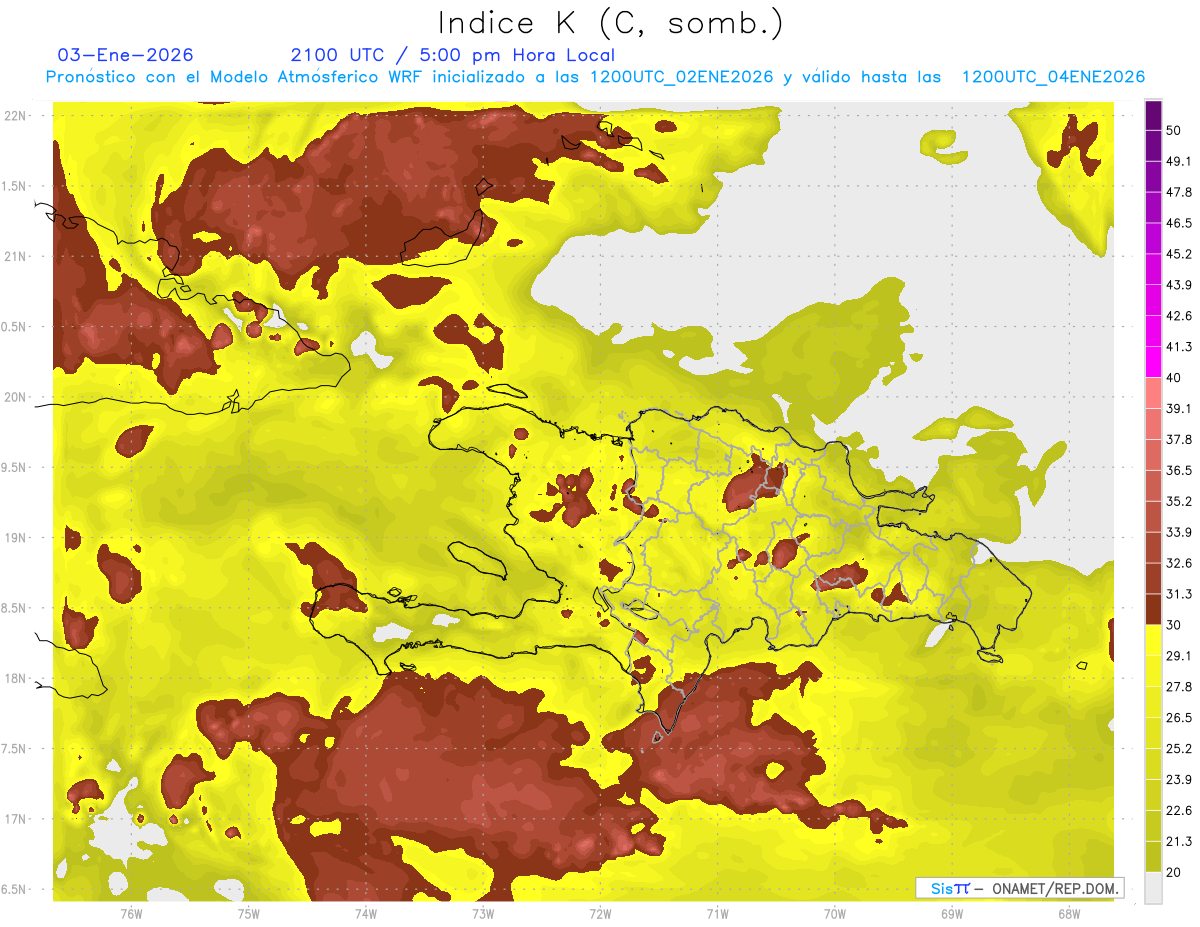Screen dimensions: 1200x927
Task: Click the date label "03-Ene-2026"
Action: tap(126, 55)
